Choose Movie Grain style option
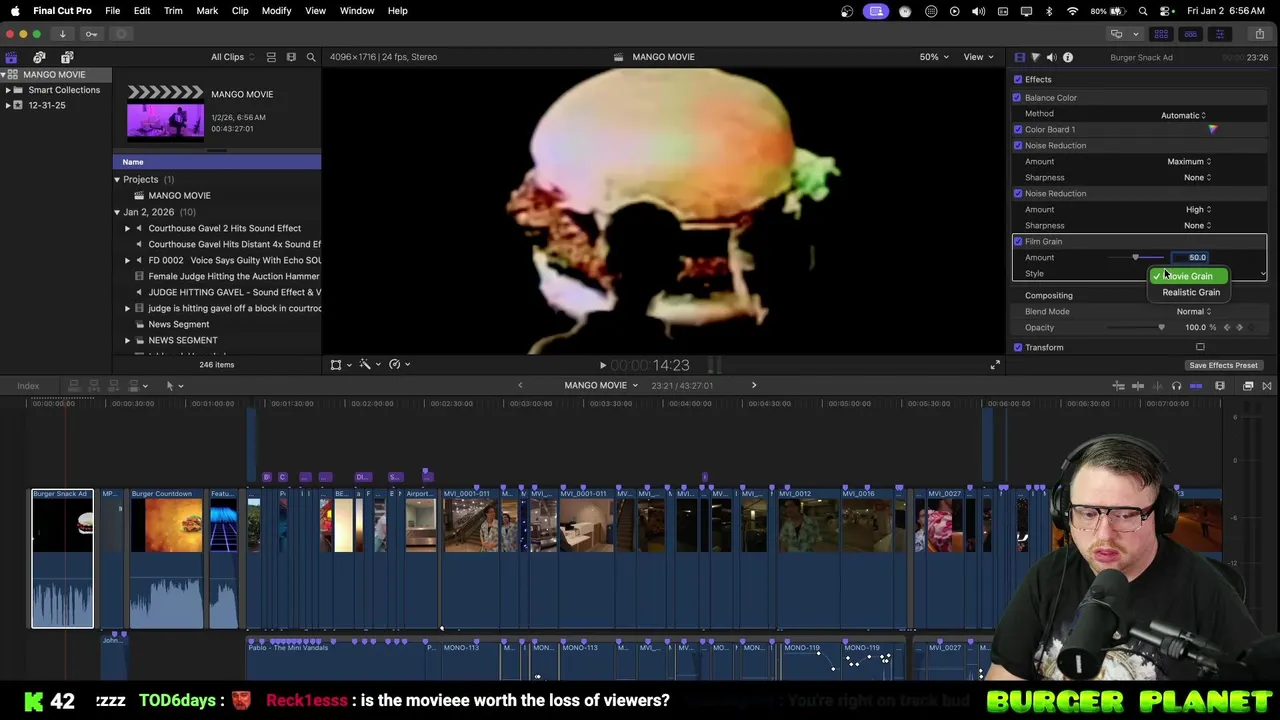The height and width of the screenshot is (720, 1280). click(x=1188, y=276)
